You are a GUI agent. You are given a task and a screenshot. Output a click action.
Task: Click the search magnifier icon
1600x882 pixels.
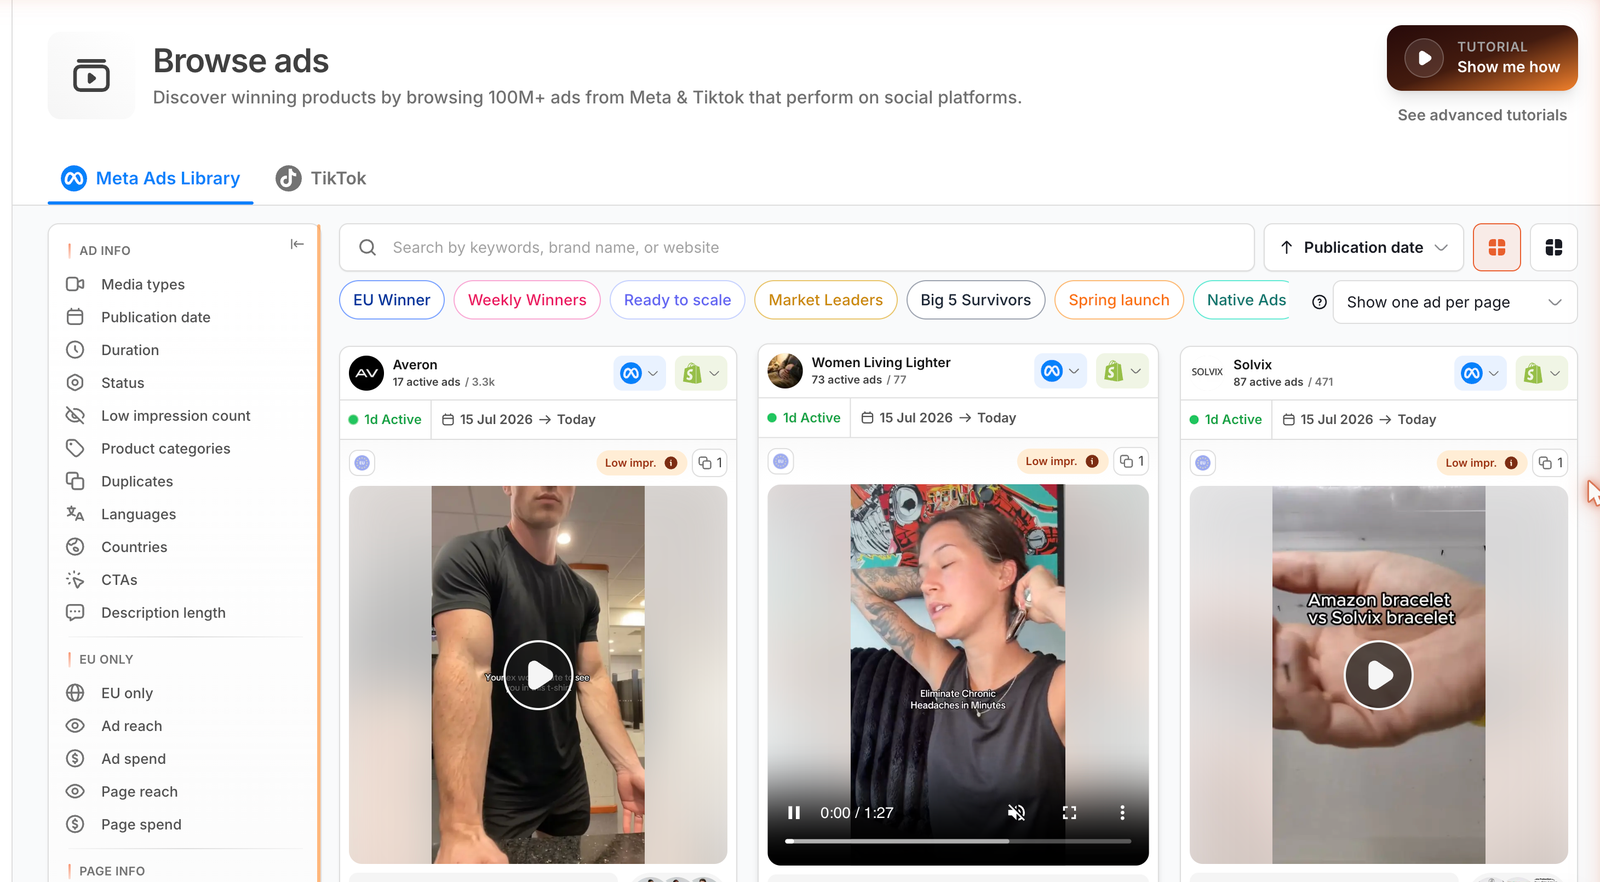[368, 248]
